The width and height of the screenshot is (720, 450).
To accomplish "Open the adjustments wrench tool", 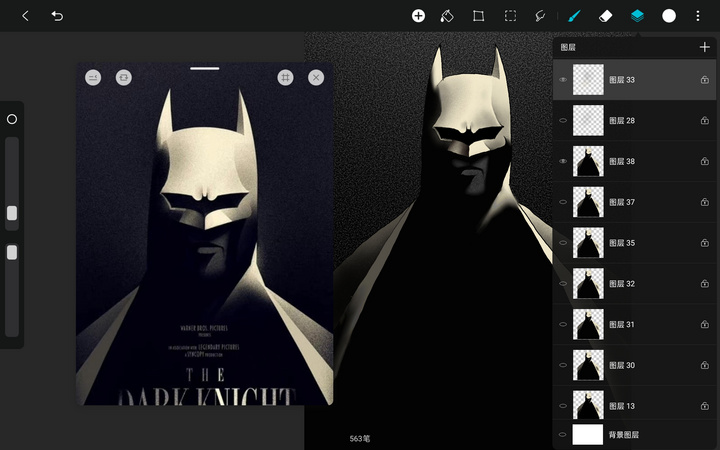I will pyautogui.click(x=540, y=16).
